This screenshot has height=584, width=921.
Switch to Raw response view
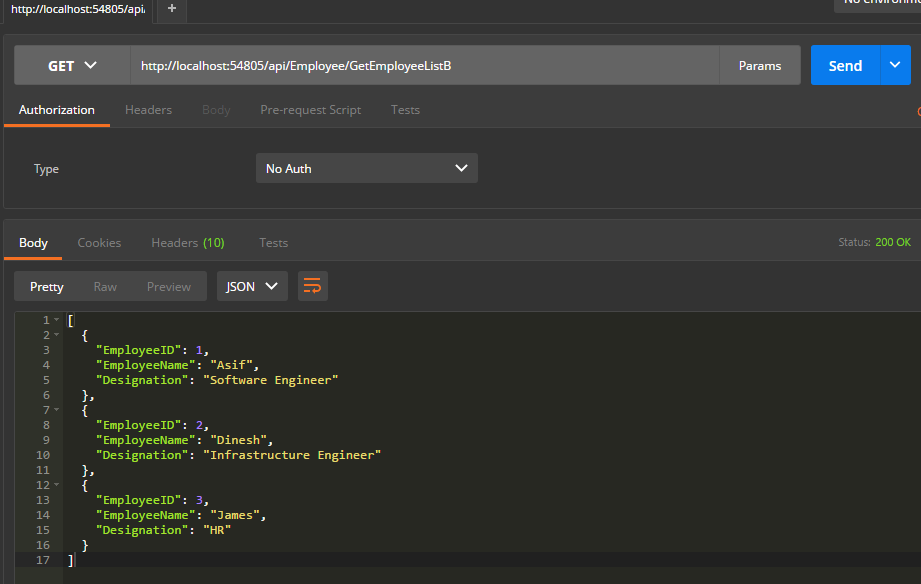[105, 286]
